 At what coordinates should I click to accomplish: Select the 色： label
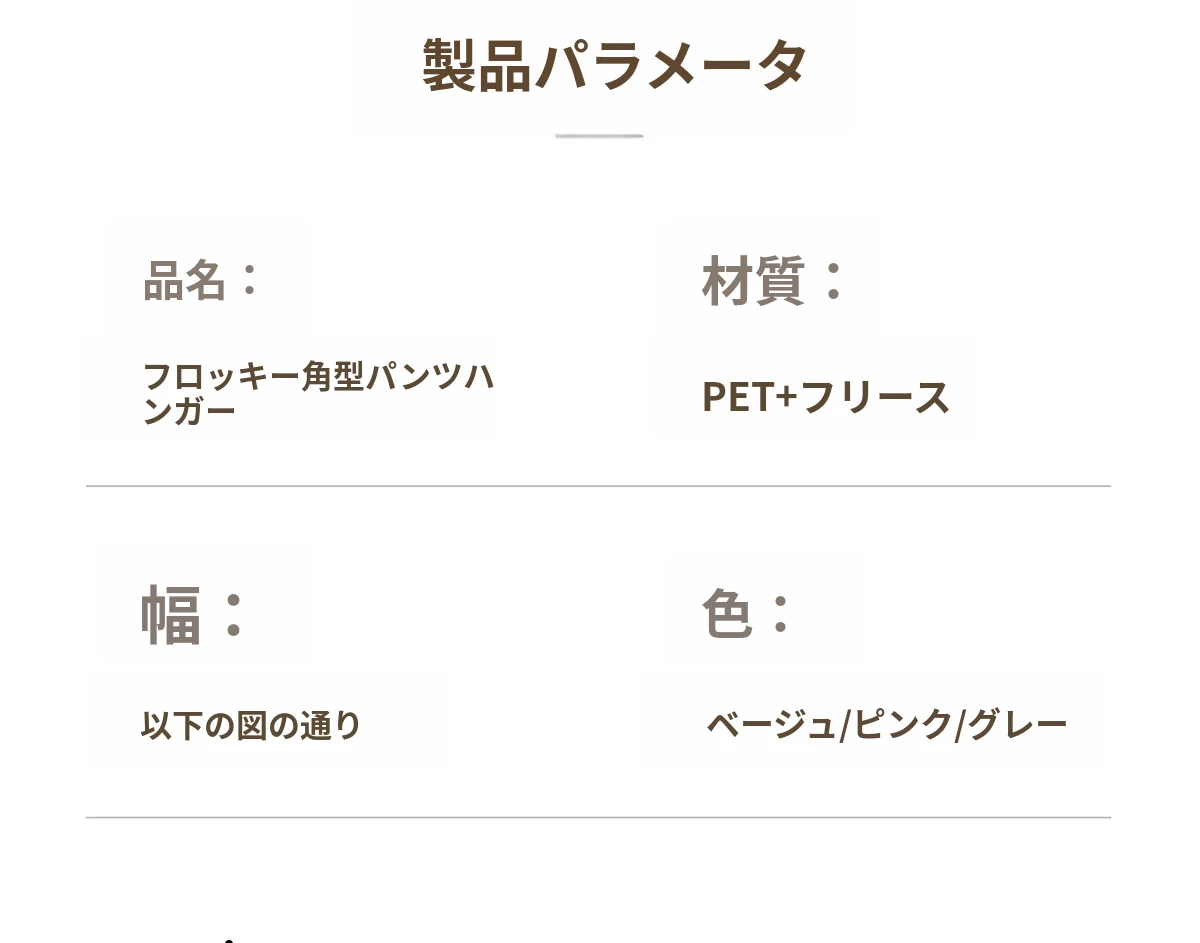coord(747,612)
